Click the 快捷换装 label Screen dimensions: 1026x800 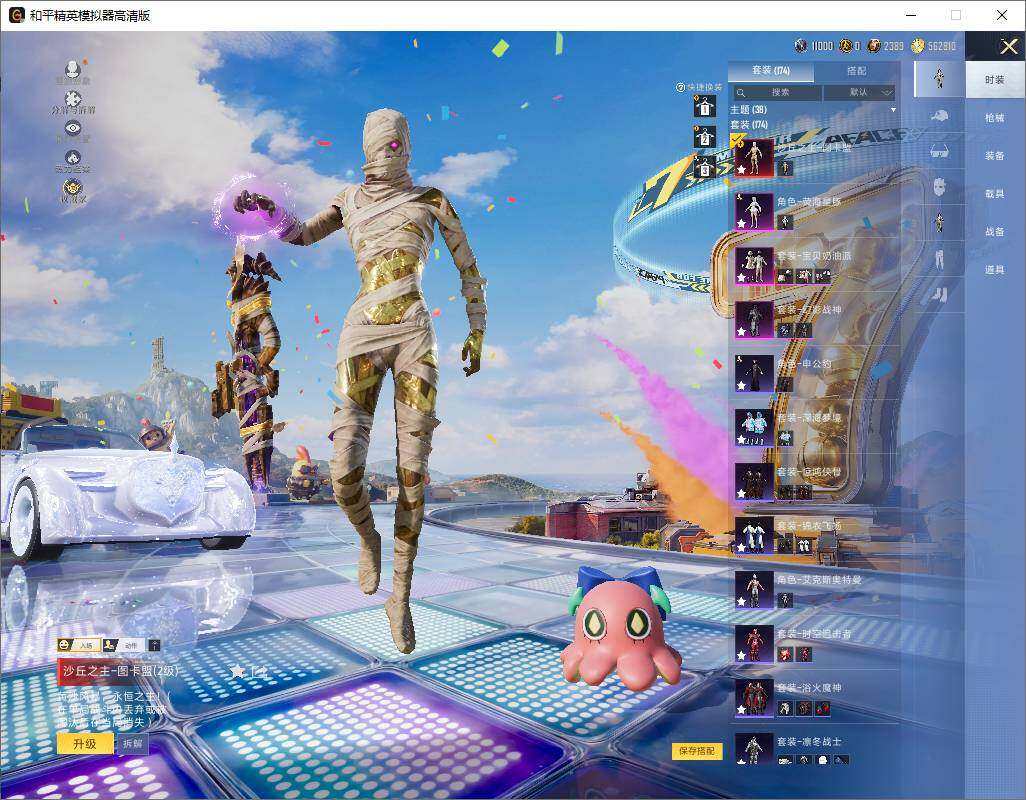pyautogui.click(x=705, y=87)
